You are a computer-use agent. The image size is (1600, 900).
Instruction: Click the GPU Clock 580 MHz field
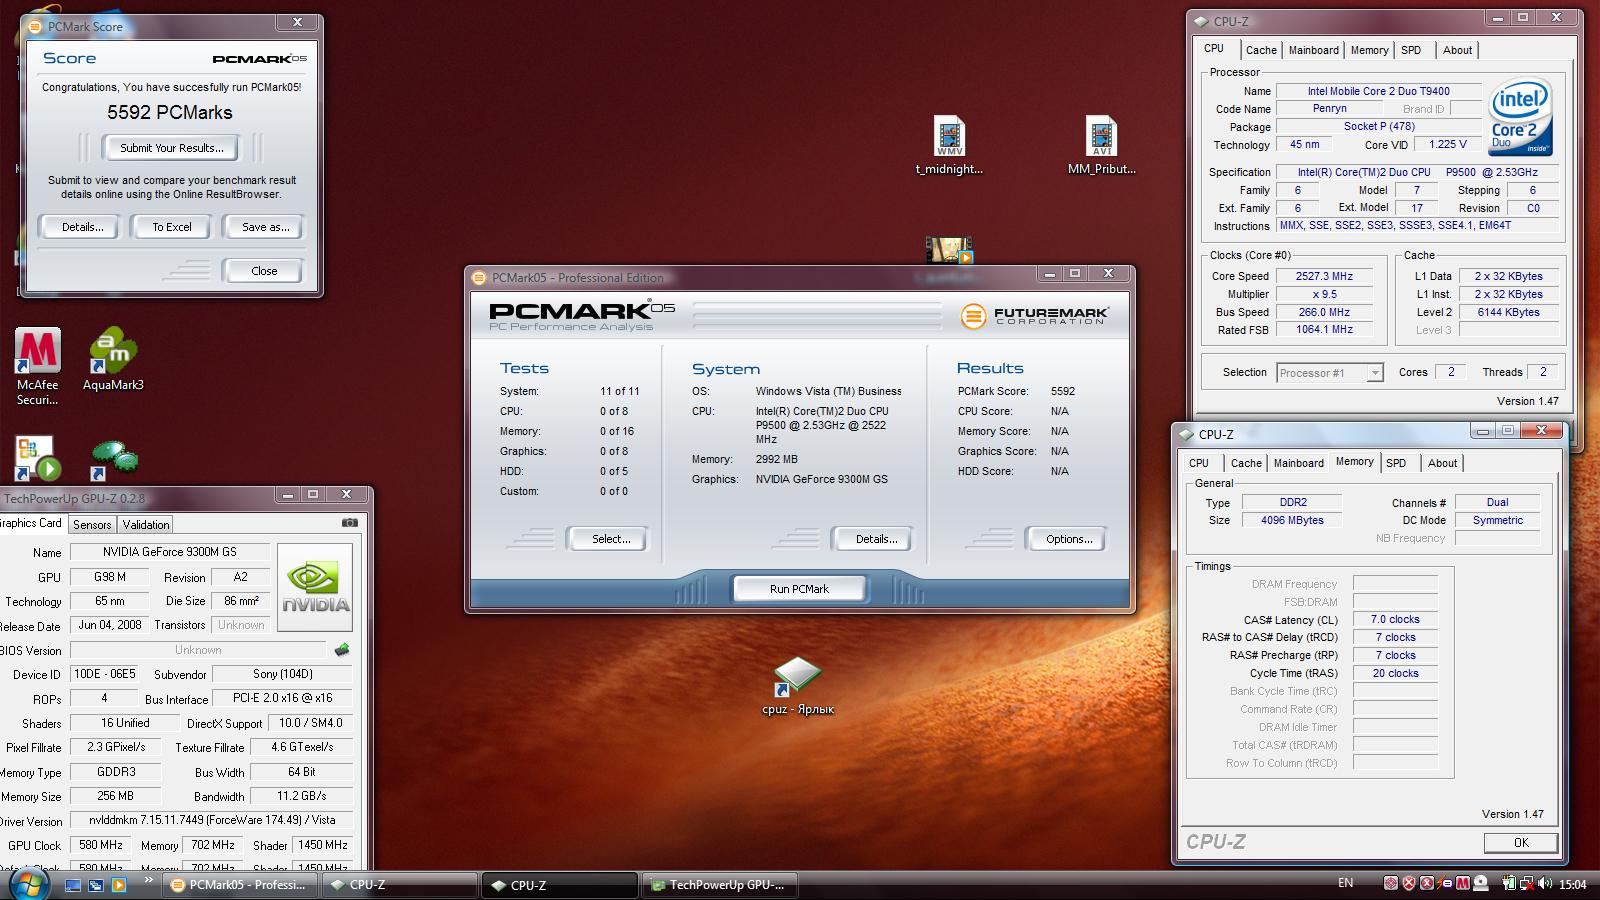point(102,845)
